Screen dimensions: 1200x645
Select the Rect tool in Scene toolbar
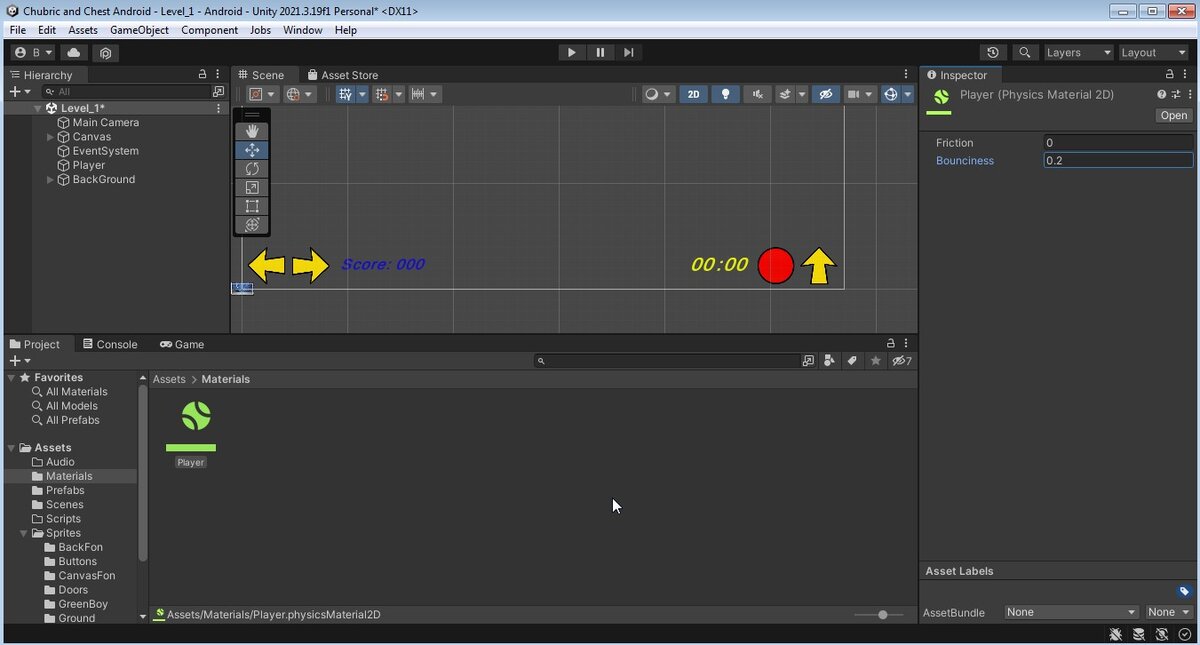[252, 207]
